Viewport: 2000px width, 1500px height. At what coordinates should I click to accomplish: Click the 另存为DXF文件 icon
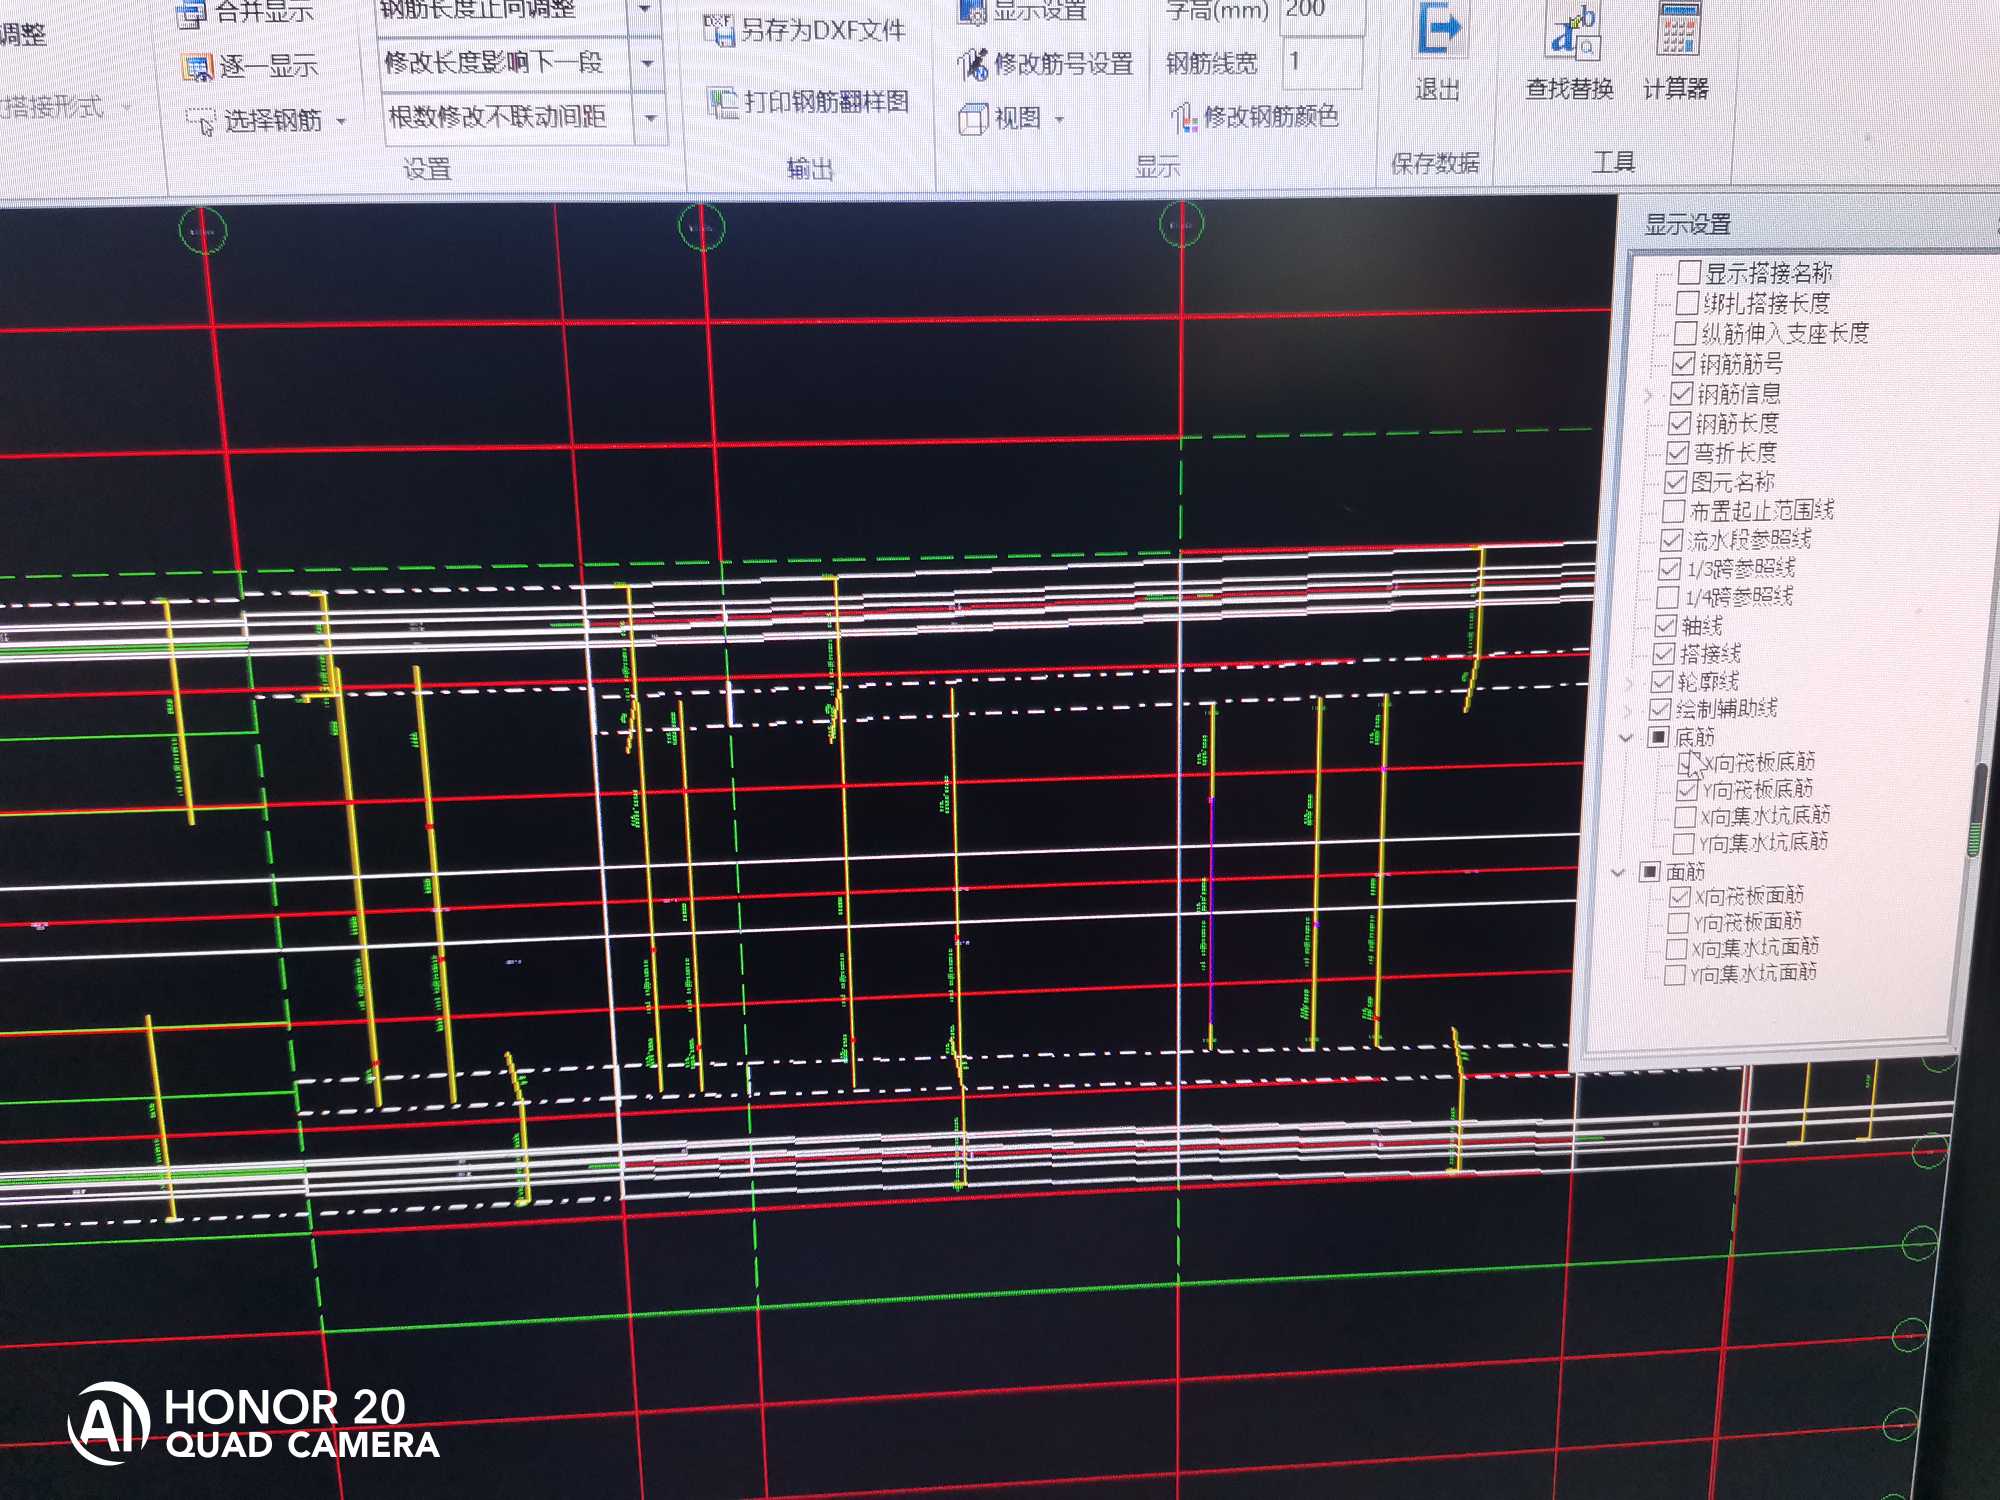click(x=718, y=31)
